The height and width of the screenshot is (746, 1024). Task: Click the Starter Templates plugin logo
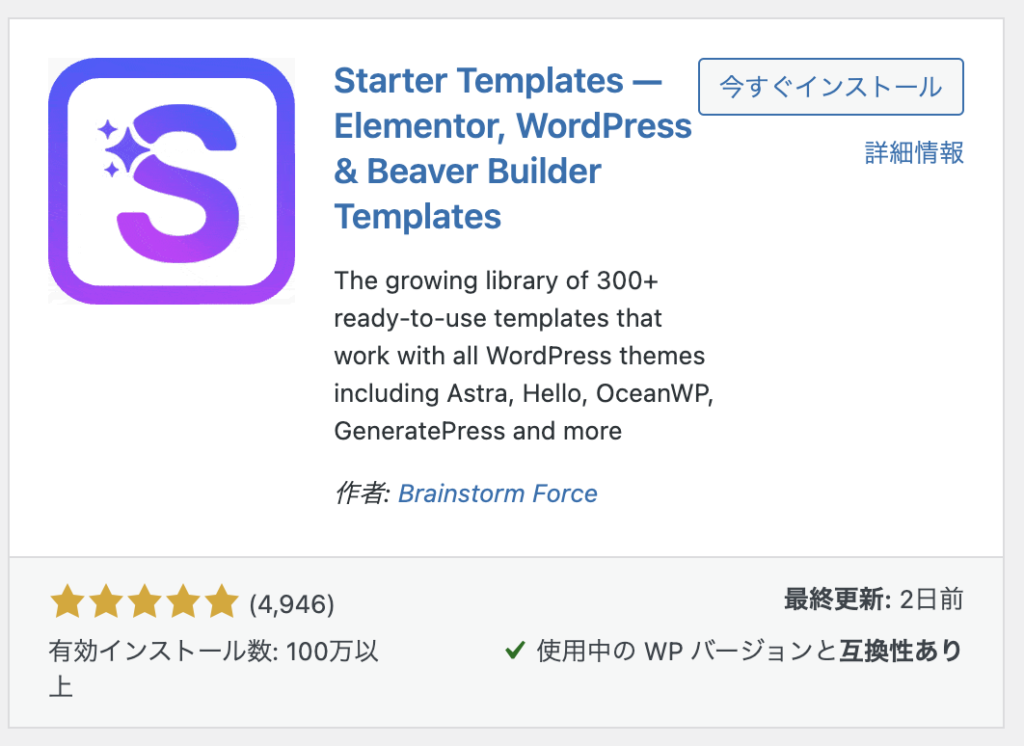pos(171,181)
